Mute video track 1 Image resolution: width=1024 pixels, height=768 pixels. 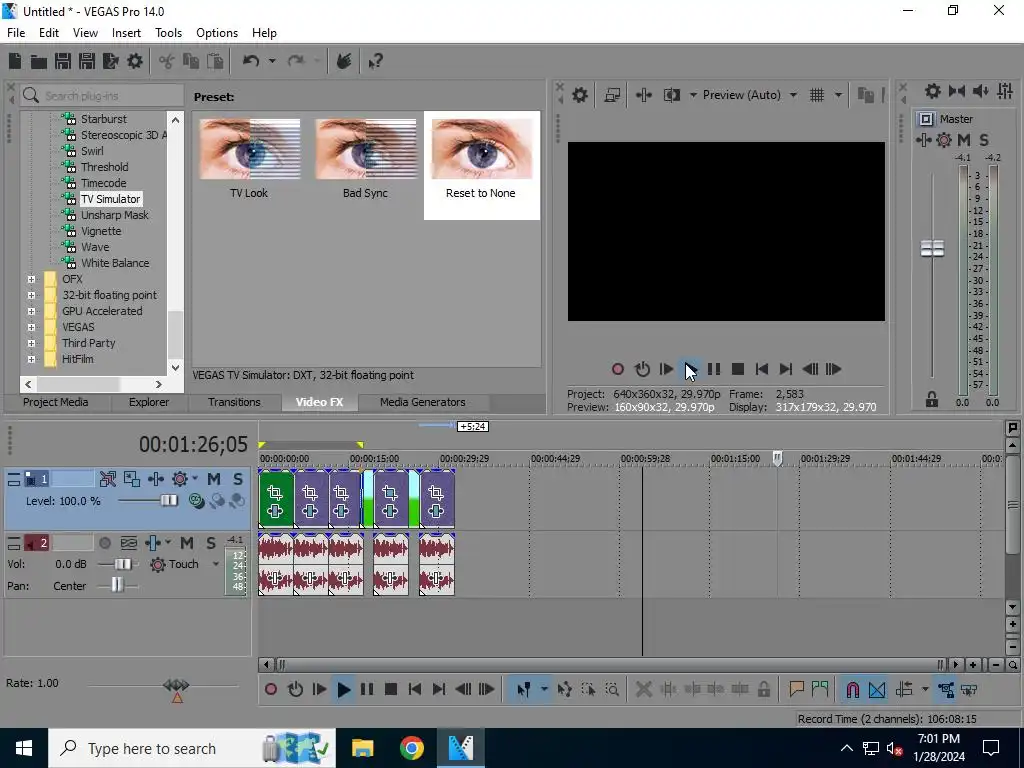click(x=214, y=479)
